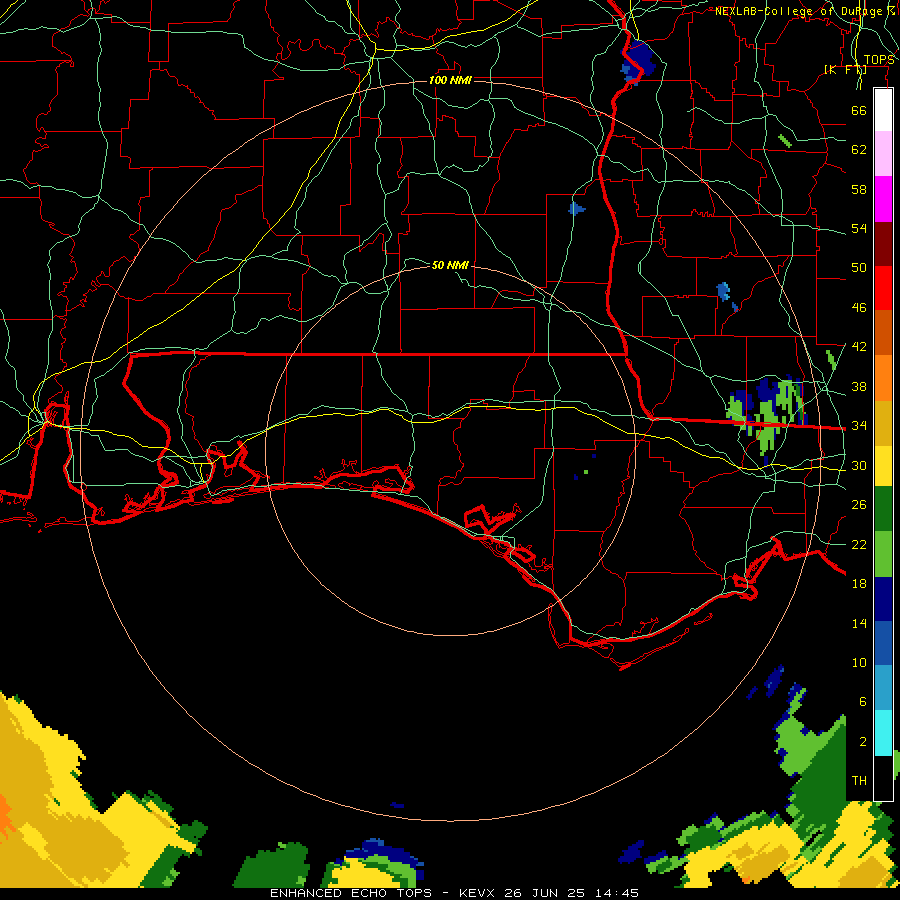900x900 pixels.
Task: Click the '[K FT]' units label
Action: [x=845, y=70]
